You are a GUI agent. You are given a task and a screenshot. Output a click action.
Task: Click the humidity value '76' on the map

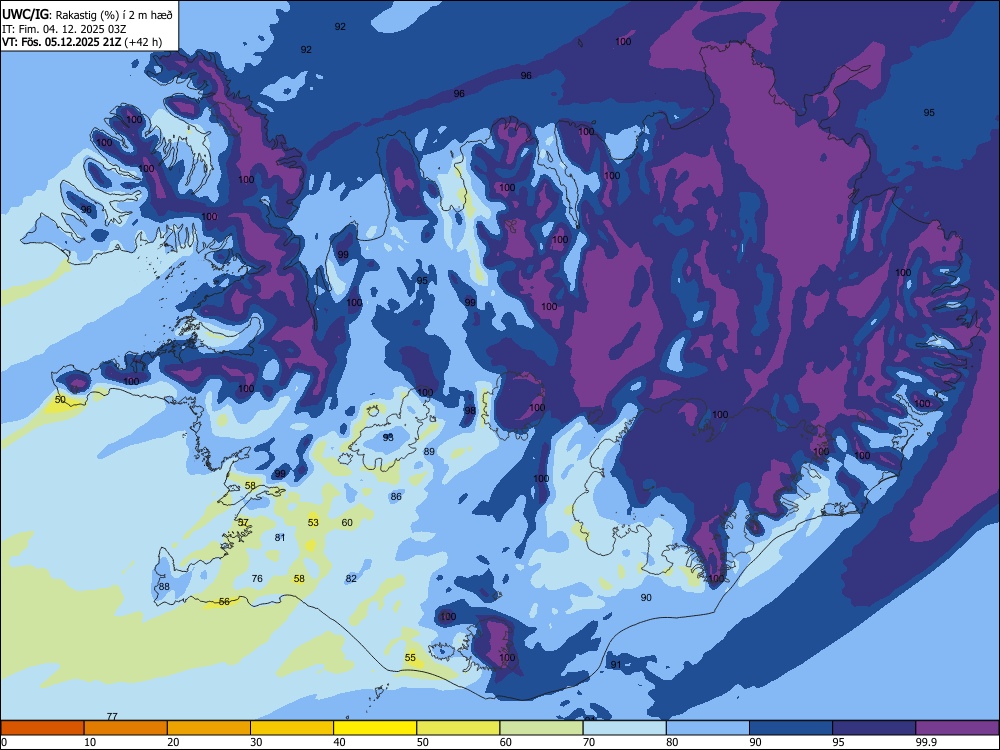pos(257,578)
